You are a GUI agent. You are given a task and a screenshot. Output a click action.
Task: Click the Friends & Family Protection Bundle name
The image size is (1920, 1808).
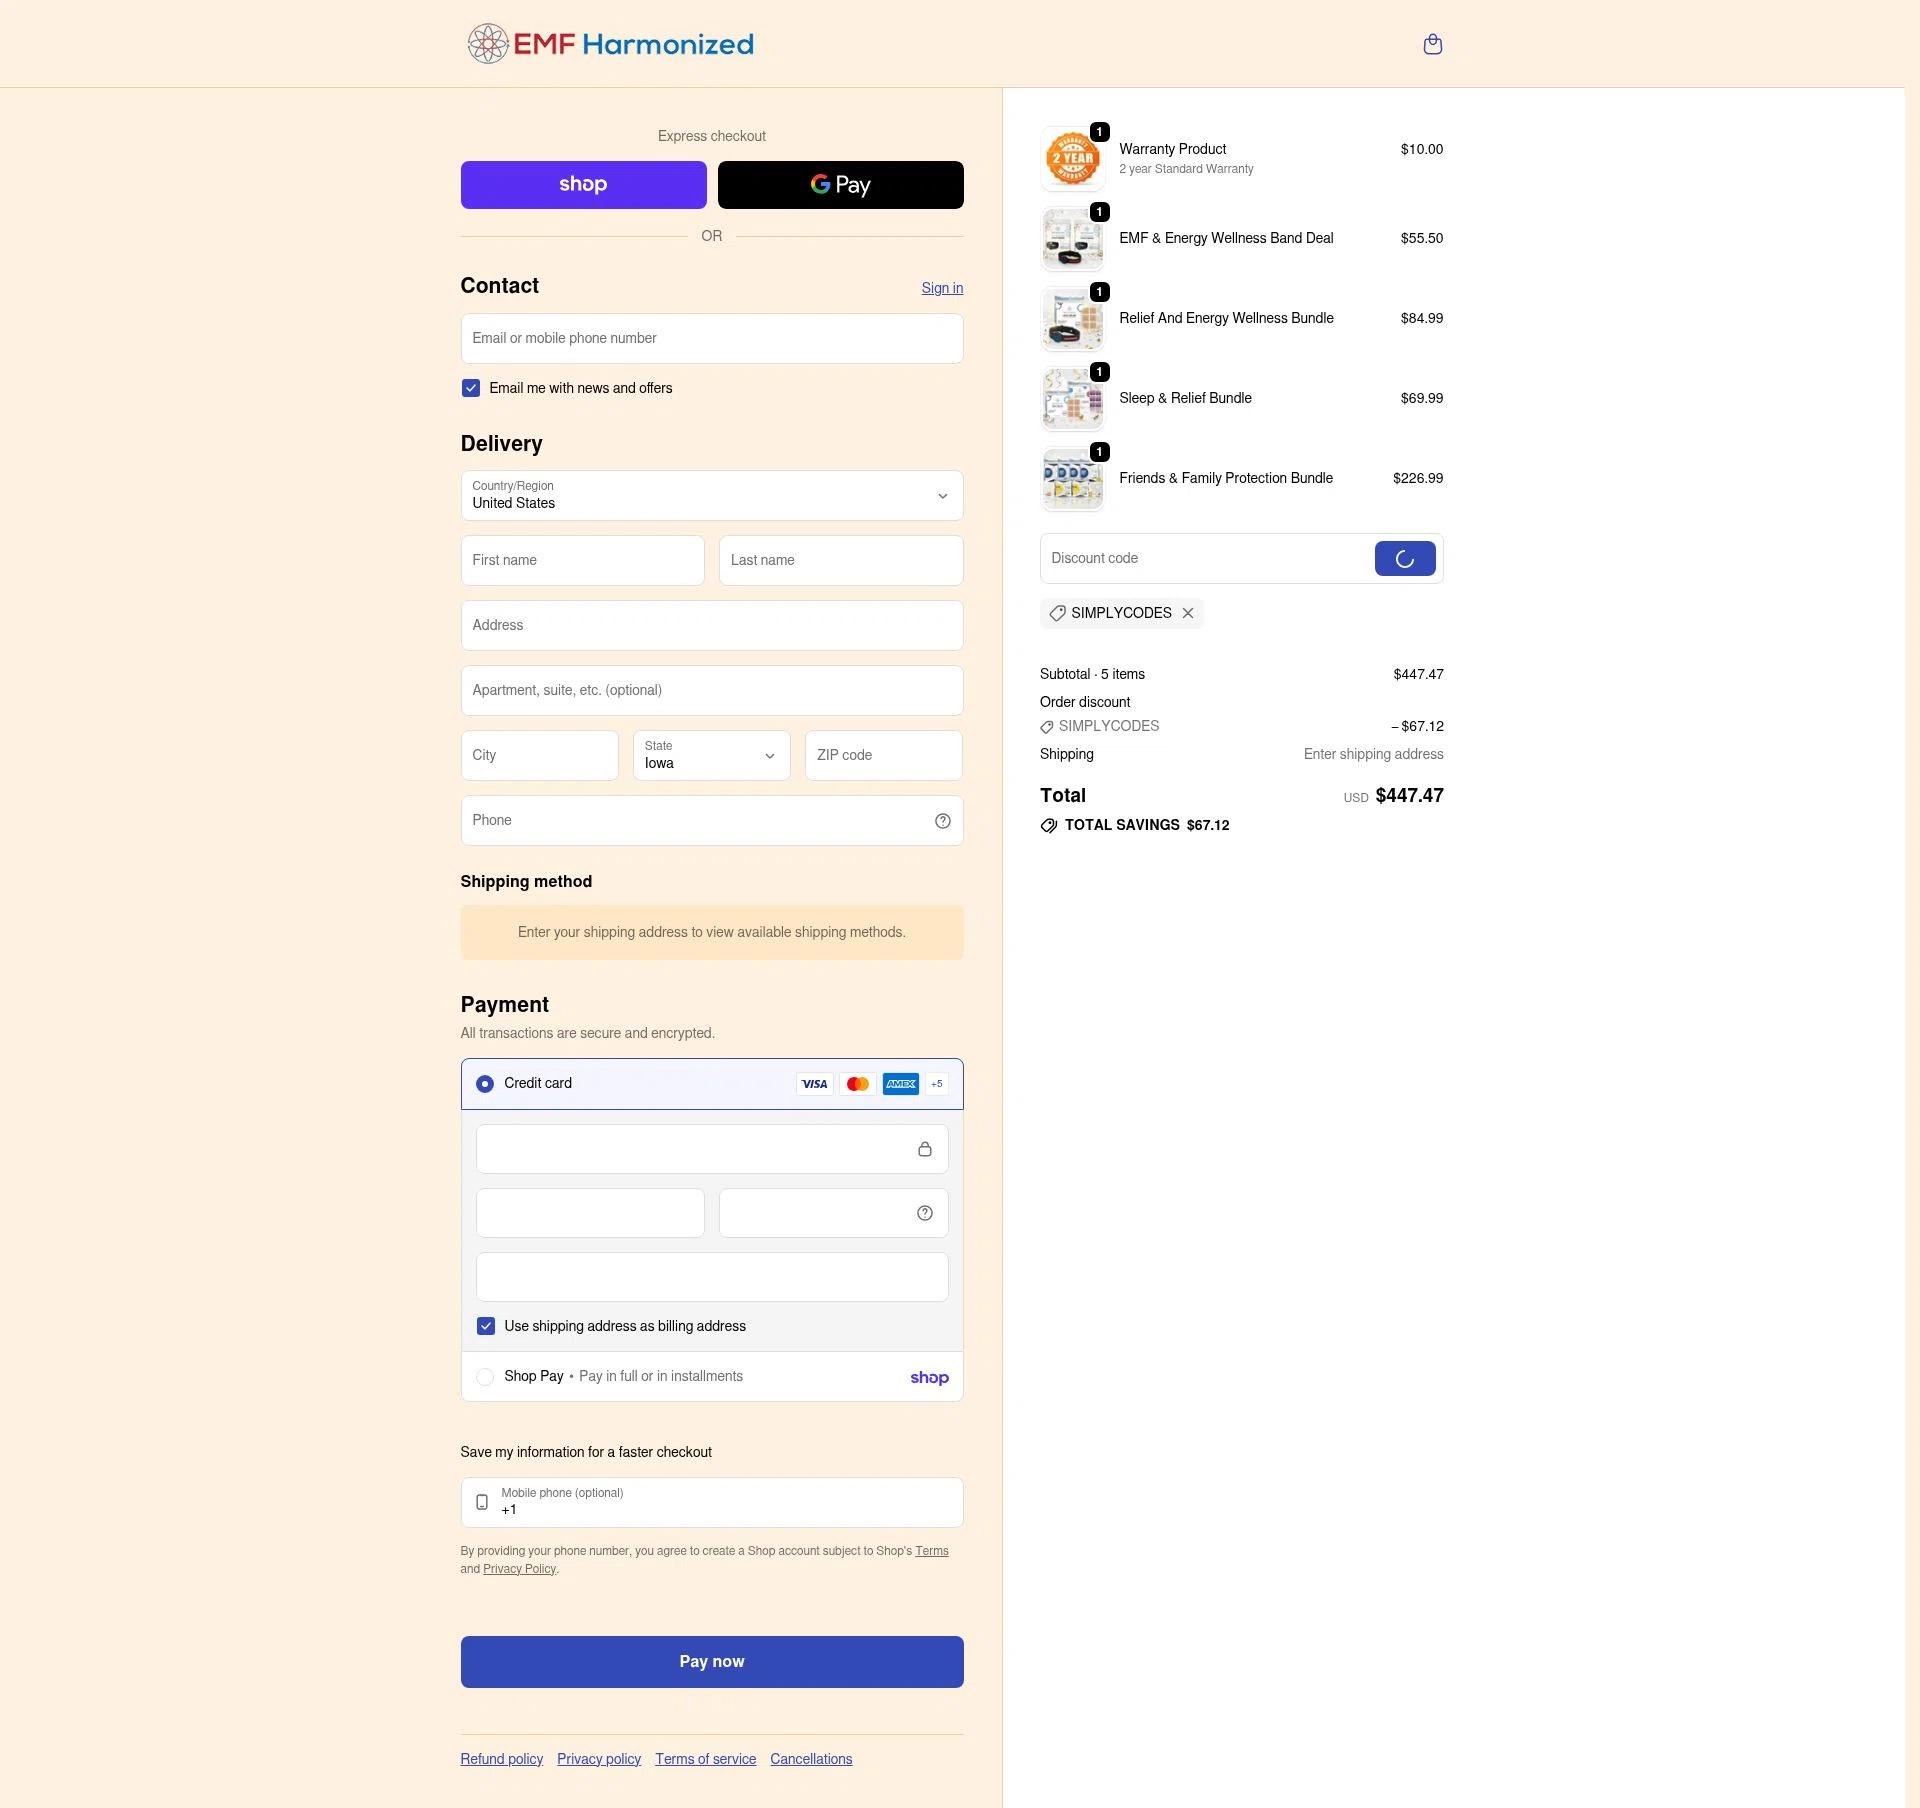(1226, 478)
